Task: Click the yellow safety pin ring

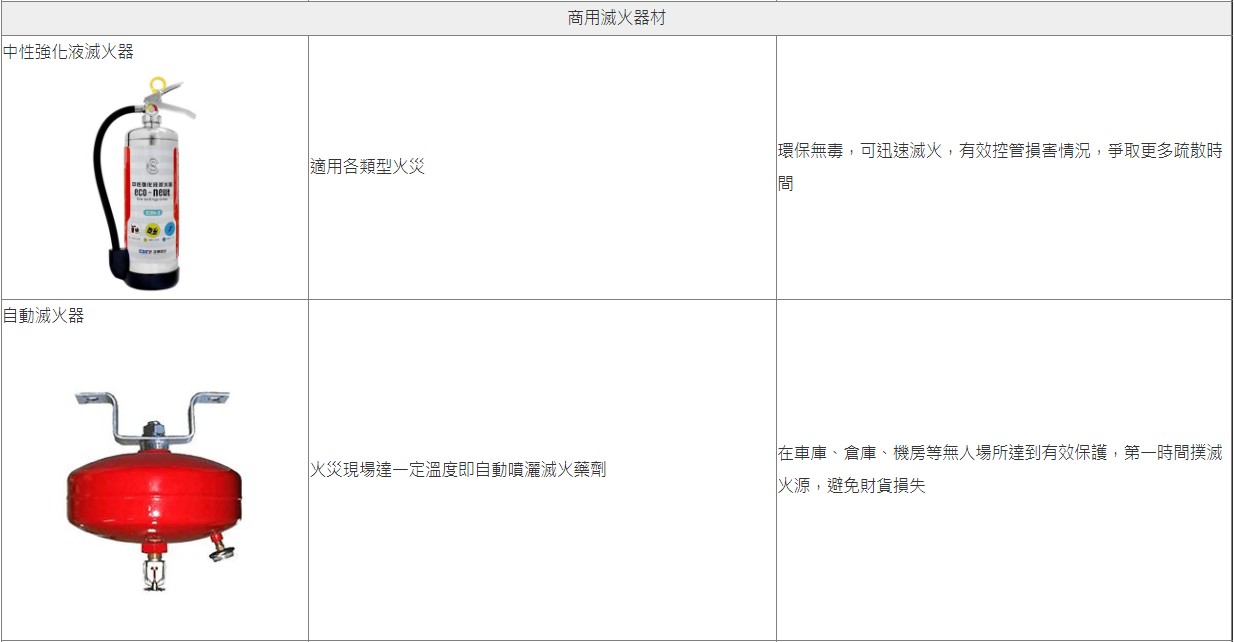Action: [x=157, y=86]
